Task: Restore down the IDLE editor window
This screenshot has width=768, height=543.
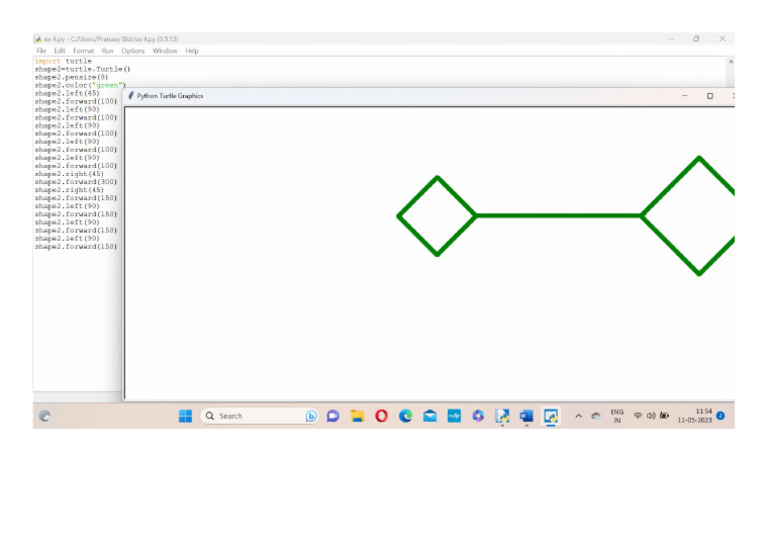Action: (x=696, y=39)
